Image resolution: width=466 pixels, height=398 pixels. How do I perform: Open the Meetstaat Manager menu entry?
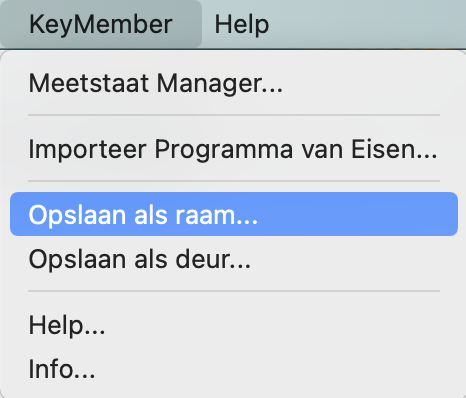click(234, 83)
